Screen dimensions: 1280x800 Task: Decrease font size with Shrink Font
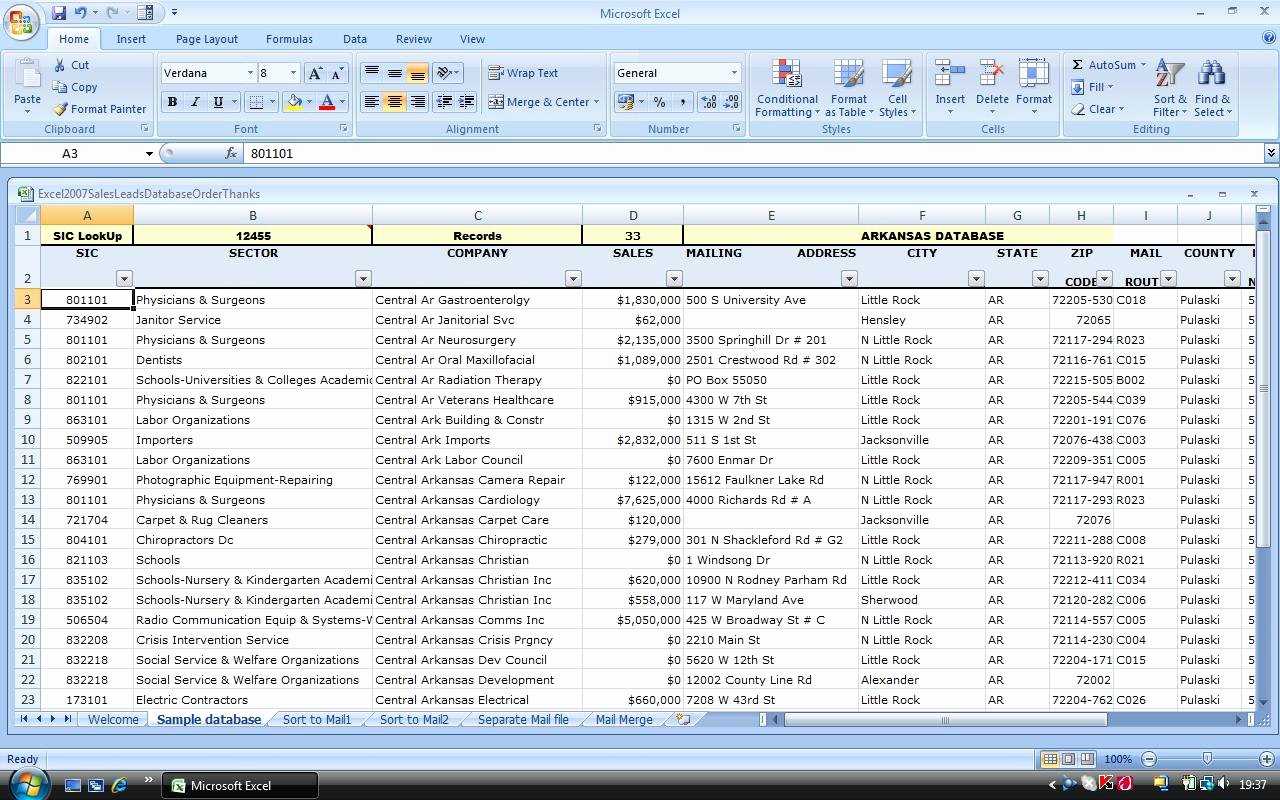[x=337, y=73]
